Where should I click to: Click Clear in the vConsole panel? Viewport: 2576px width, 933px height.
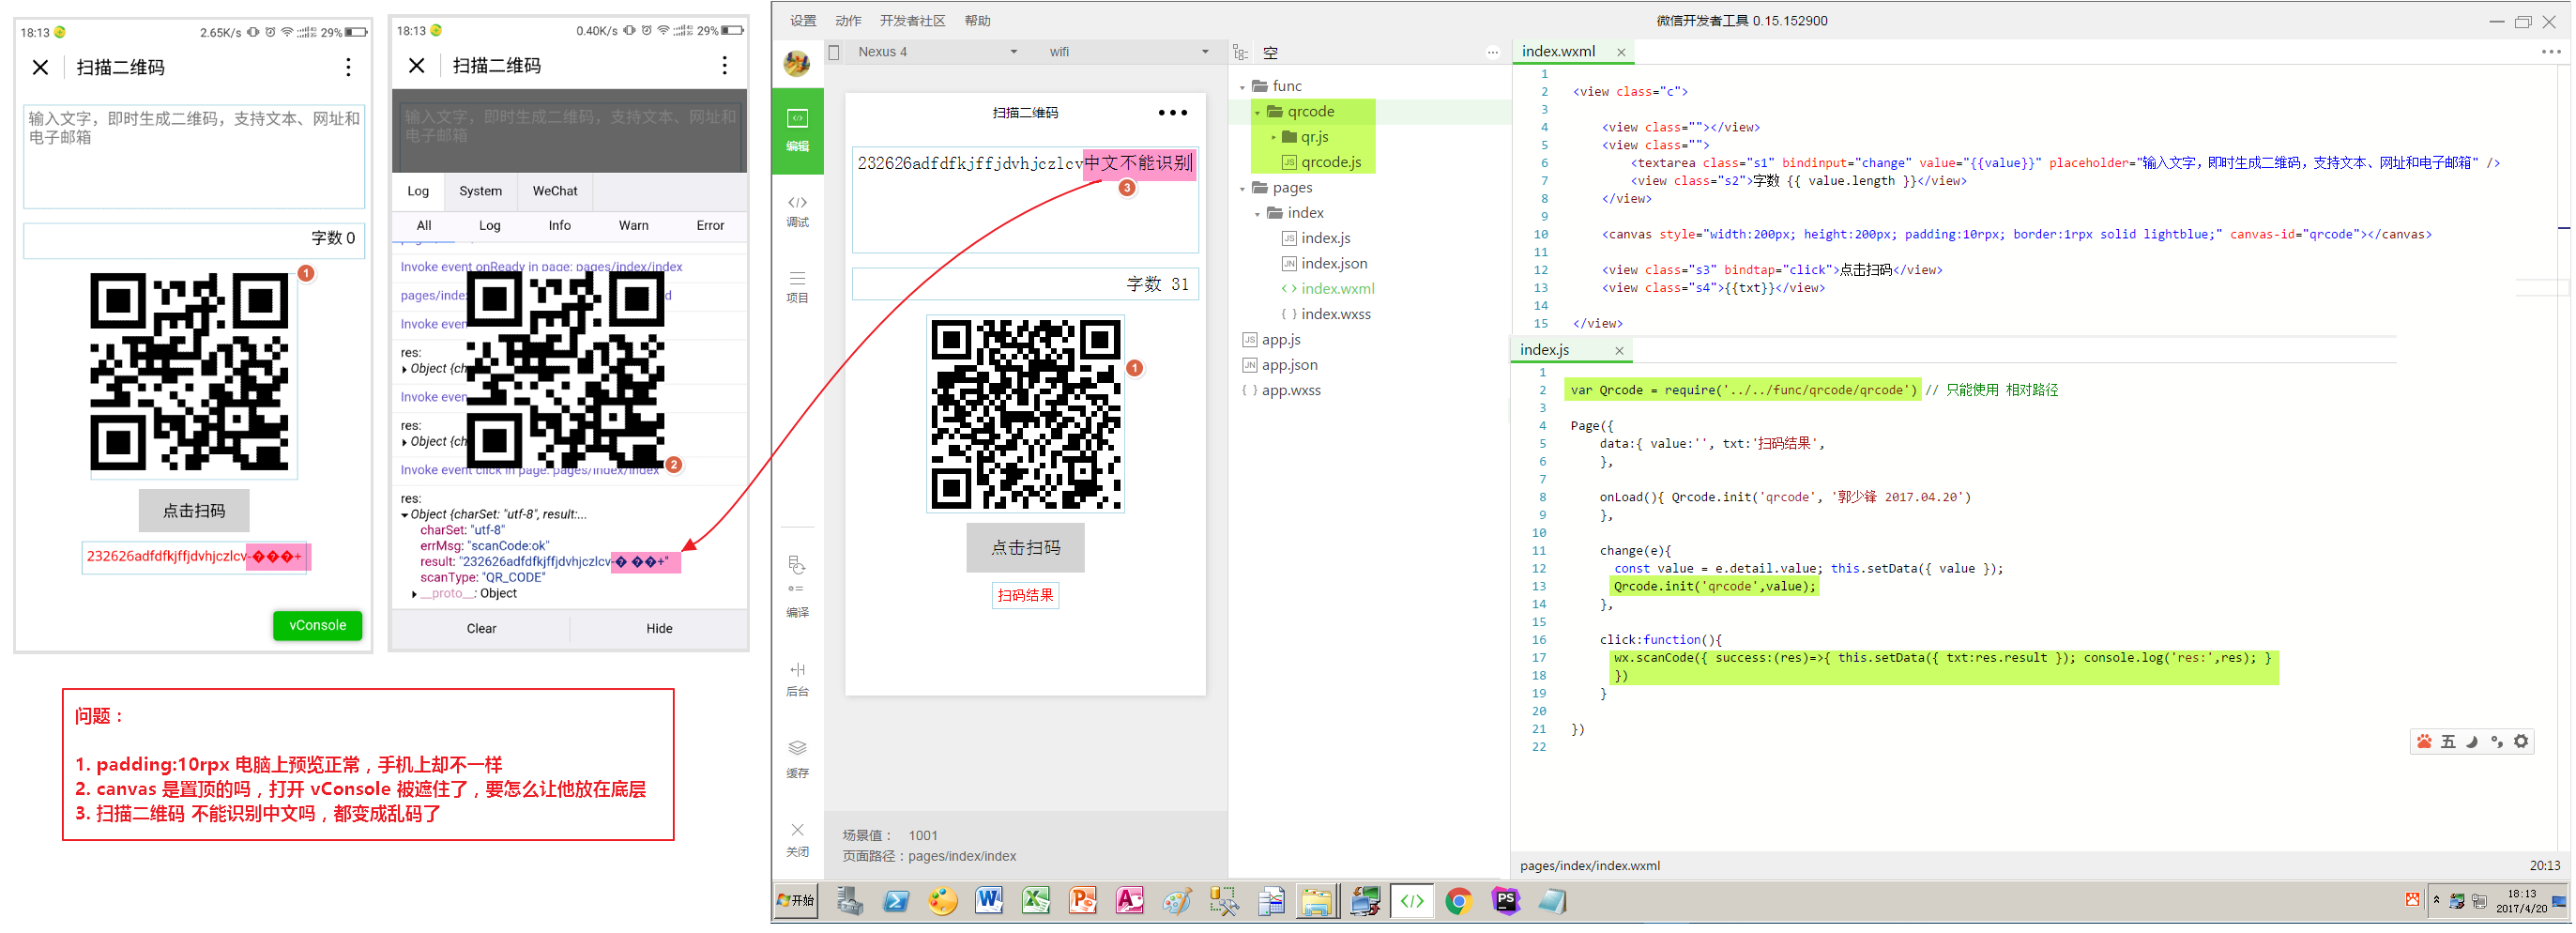[481, 629]
